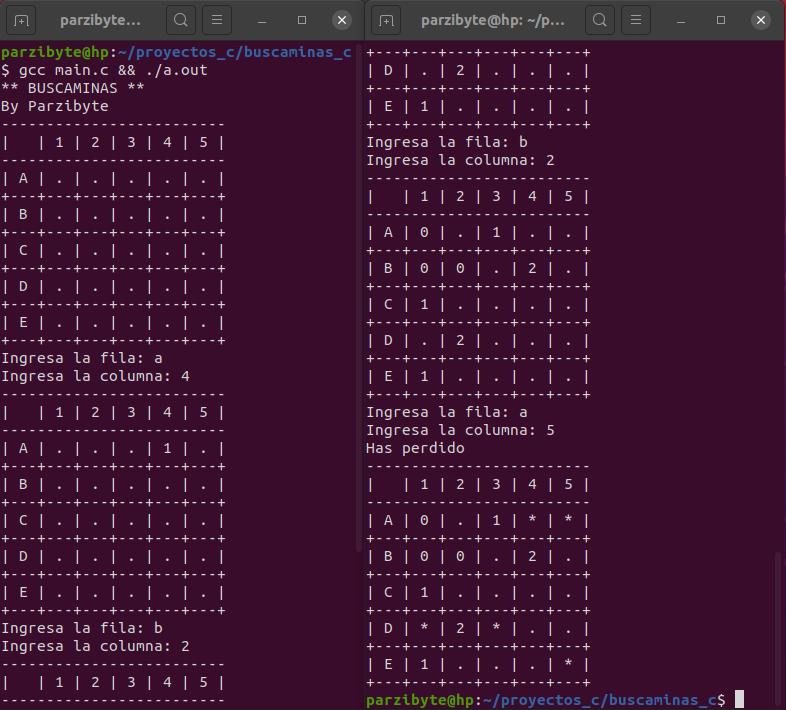
Task: Click the right window title 'parzibyte@hp: ~/p...'
Action: click(493, 20)
